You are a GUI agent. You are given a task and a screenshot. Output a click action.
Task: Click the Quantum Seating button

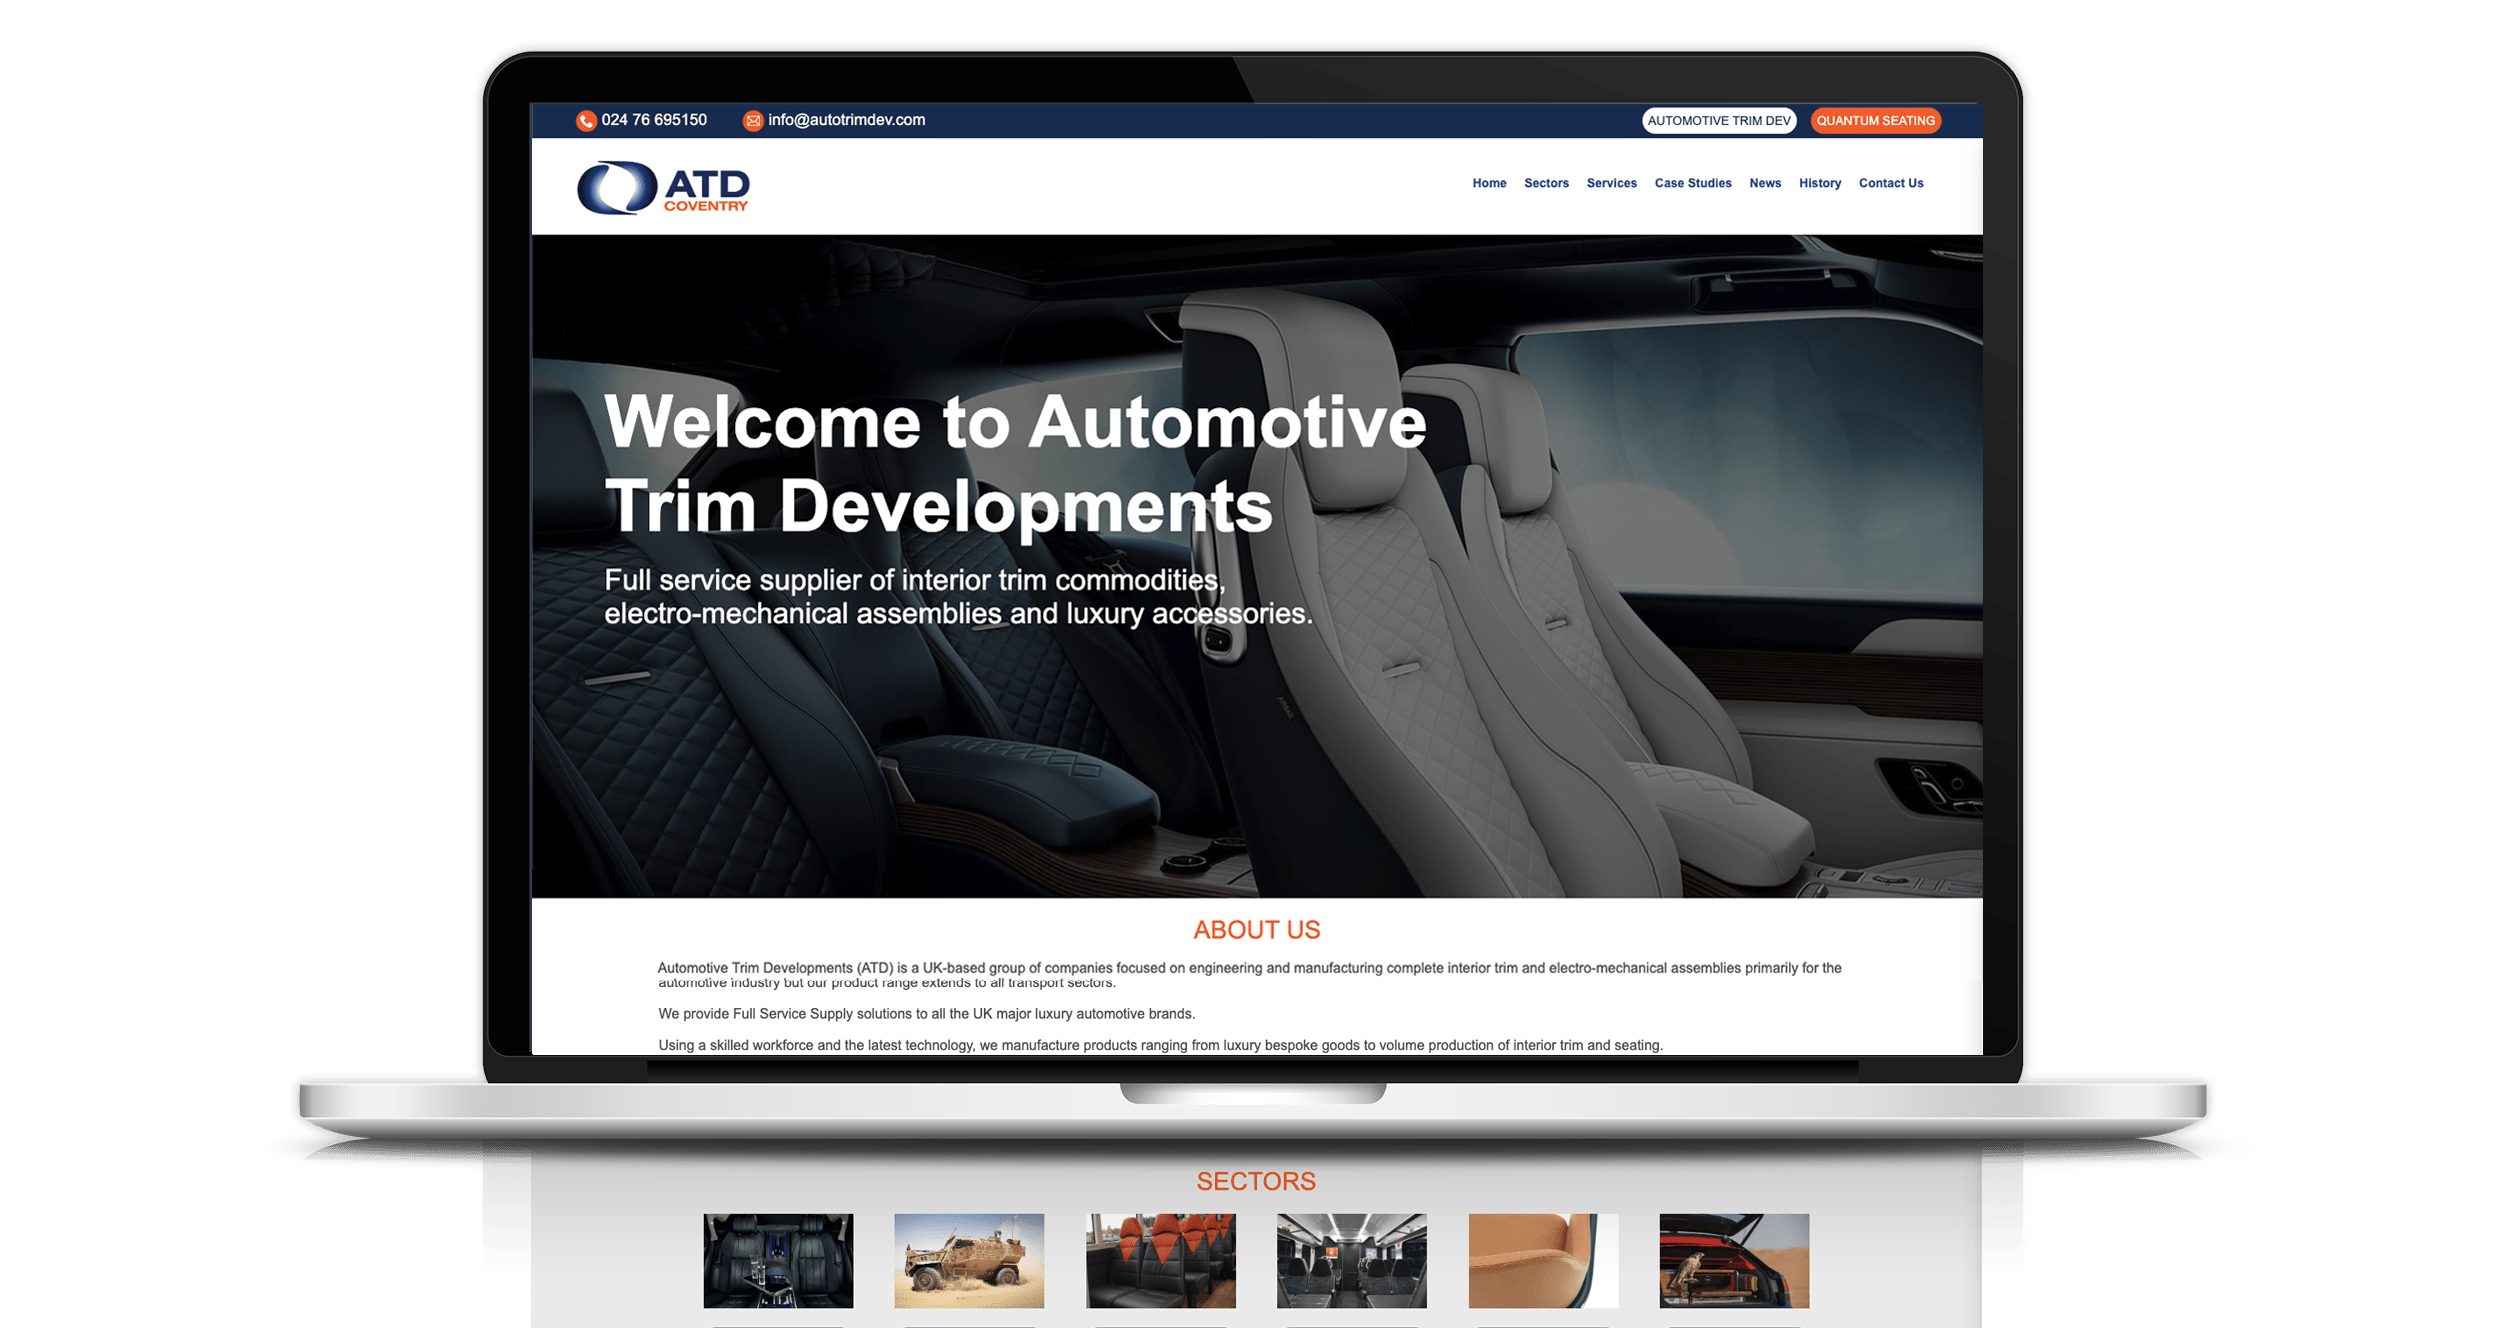[1875, 121]
